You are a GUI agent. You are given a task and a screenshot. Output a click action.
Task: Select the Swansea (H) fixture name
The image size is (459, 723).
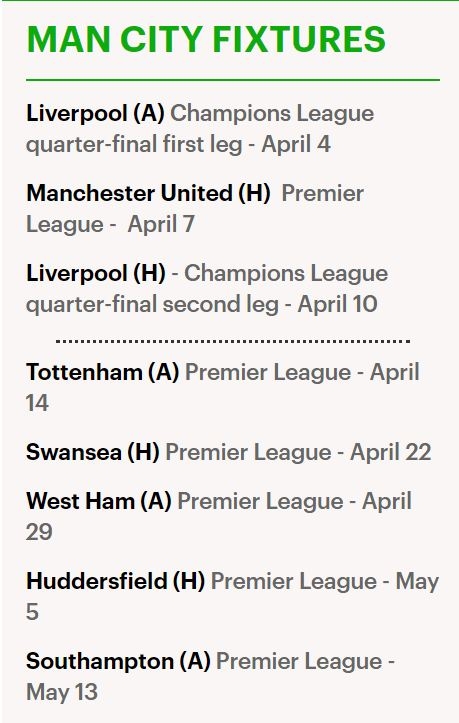tap(93, 452)
